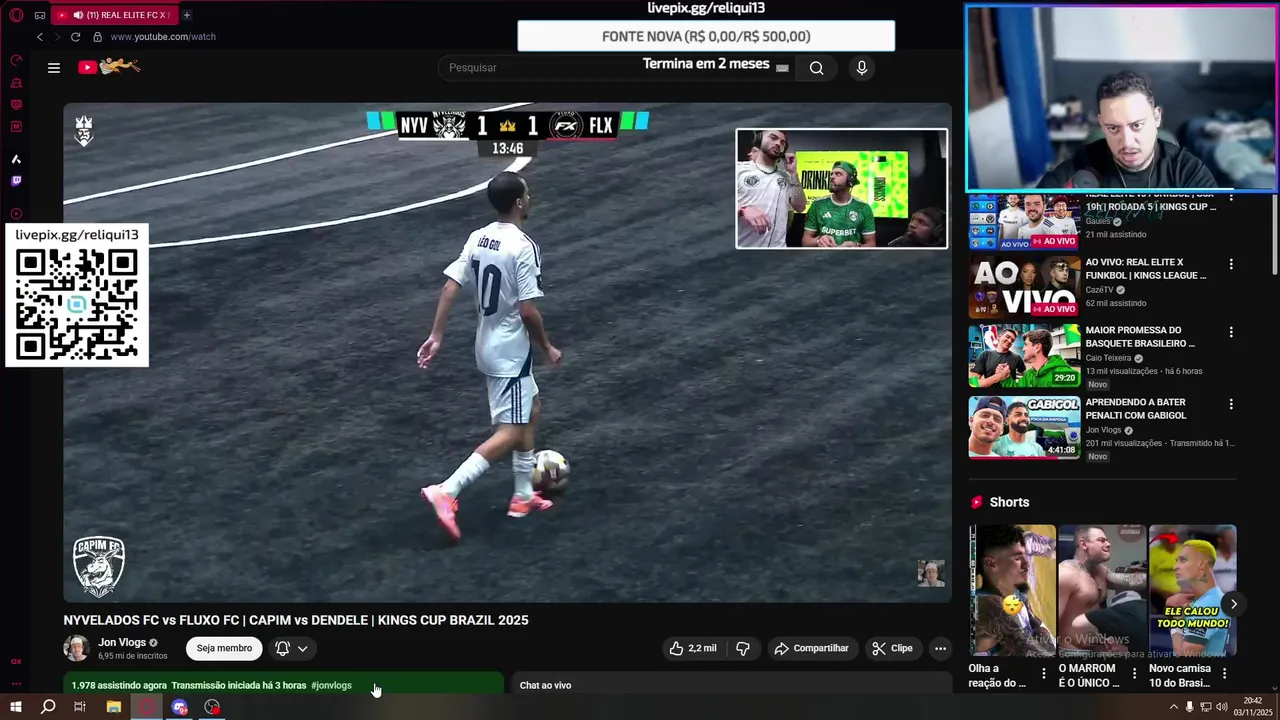
Task: Open menu for 'Novo camisa 10' short
Action: 1224,674
